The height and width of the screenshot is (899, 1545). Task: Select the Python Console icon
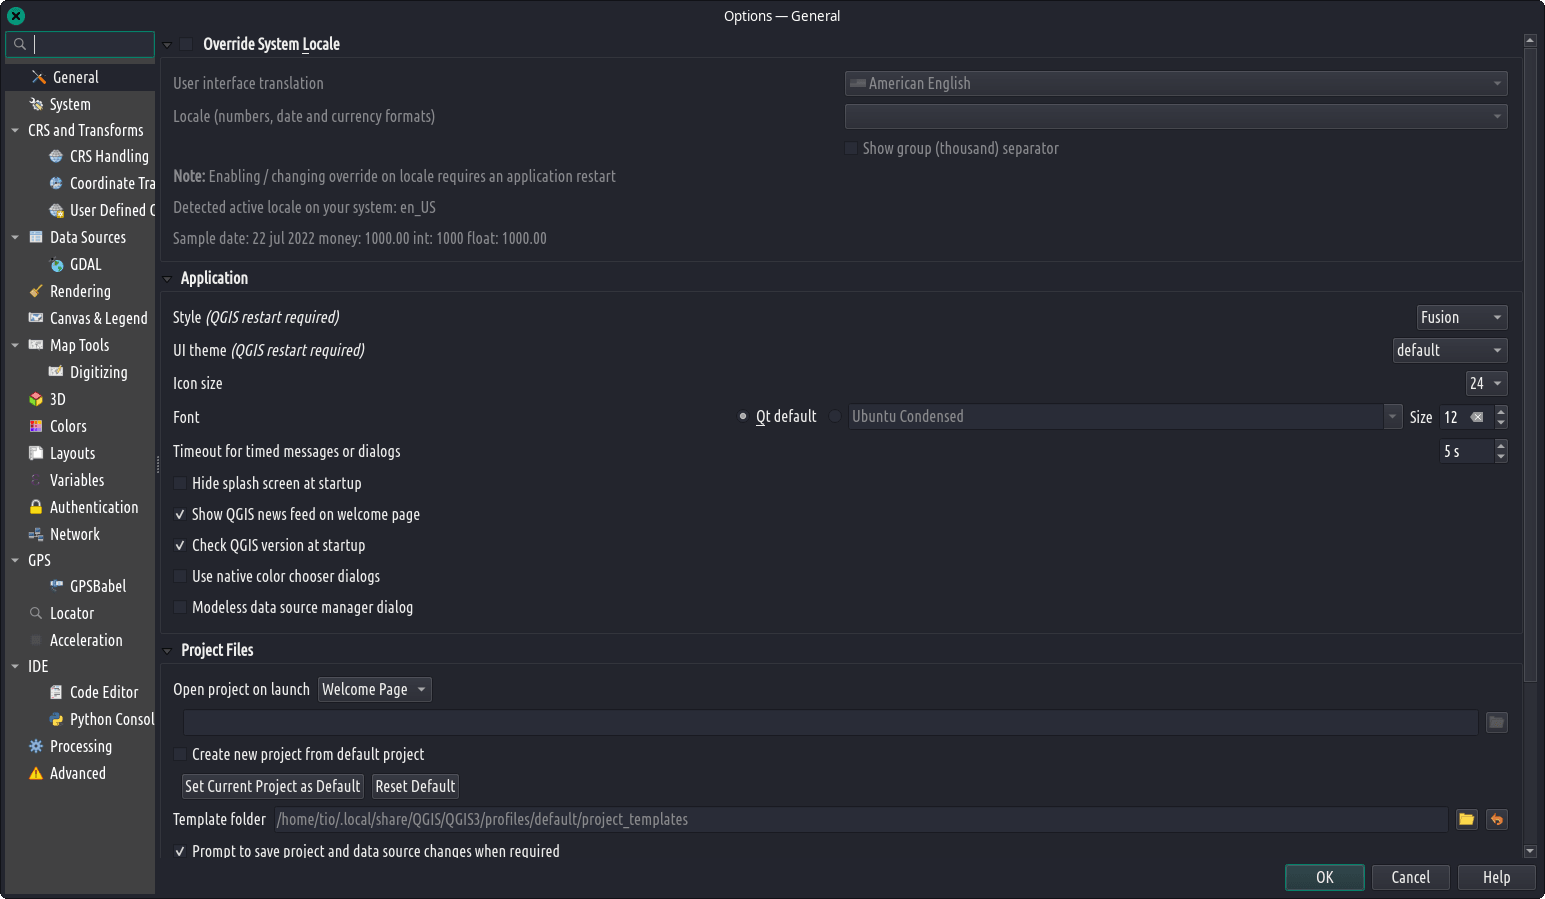coord(56,719)
